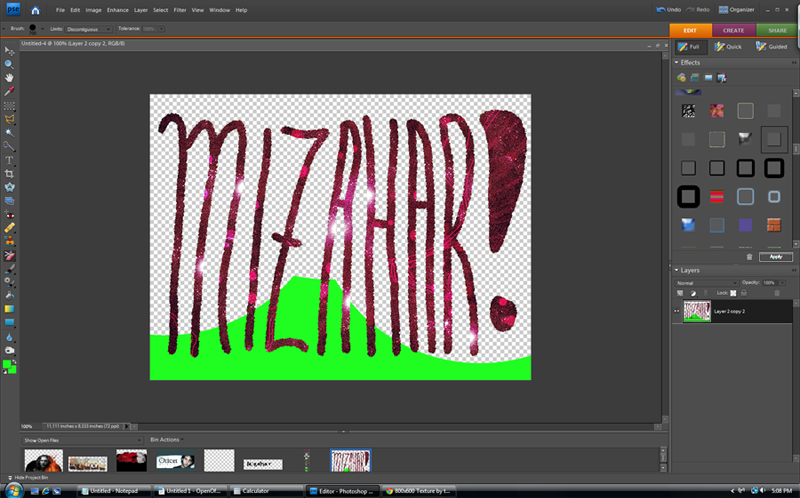Open the Bin Actions dropdown
Viewport: 800px width, 498px height.
(166, 440)
